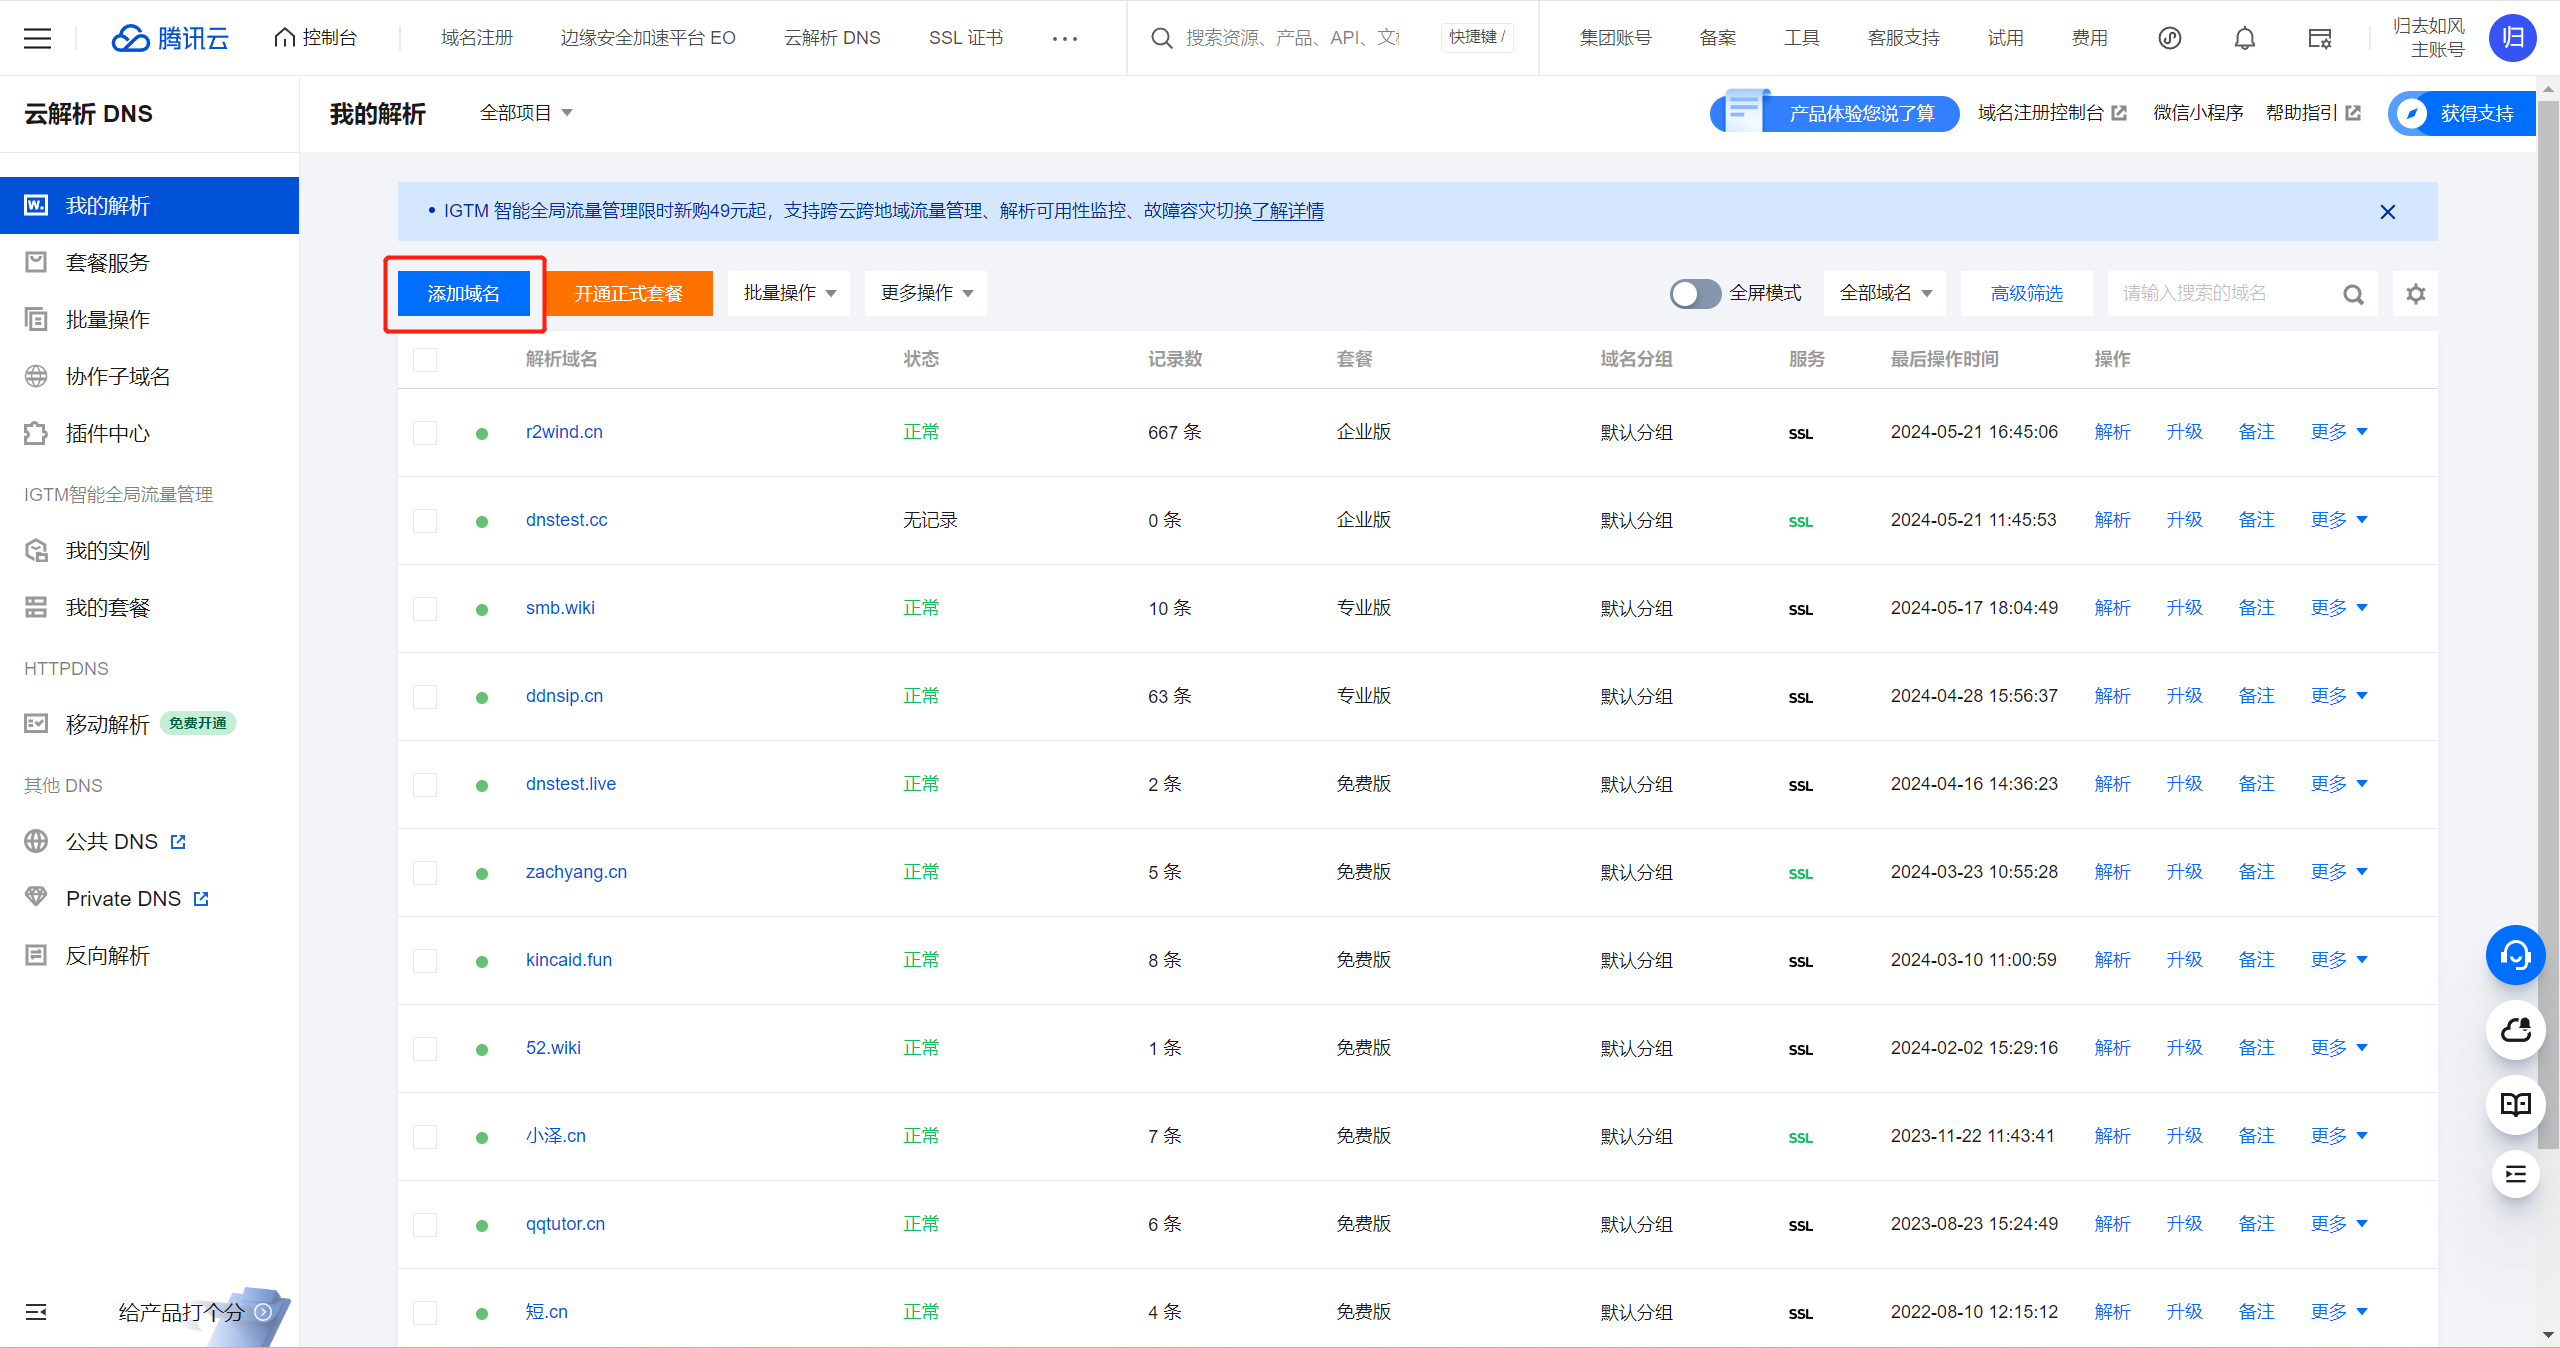Open 套餐服务 in the sidebar
2560x1348 pixels.
(107, 263)
